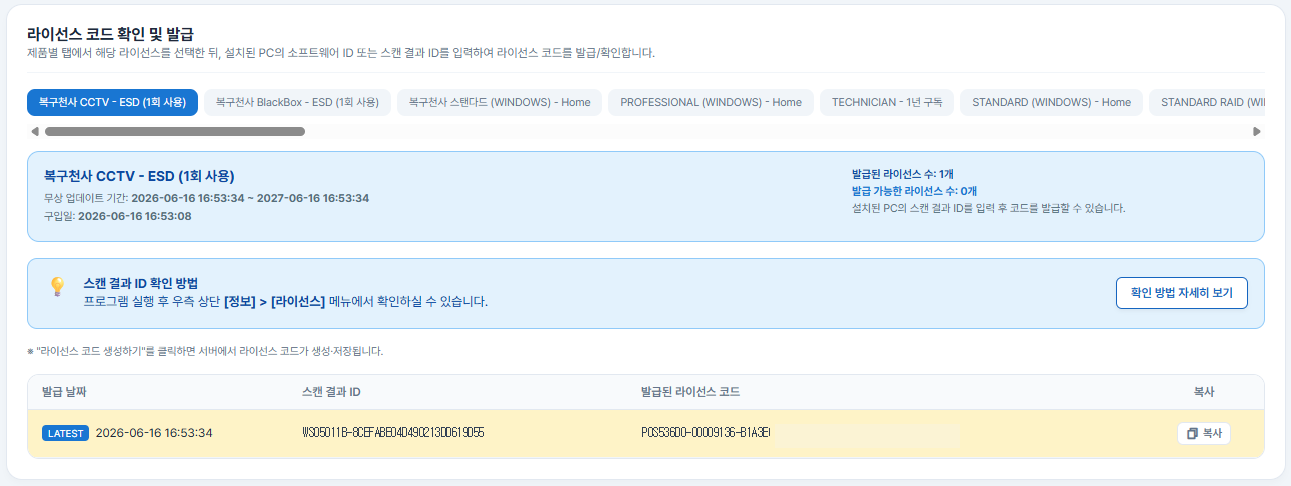Viewport: 1291px width, 486px height.
Task: Click the 발급 날짜 column header
Action: (65, 391)
